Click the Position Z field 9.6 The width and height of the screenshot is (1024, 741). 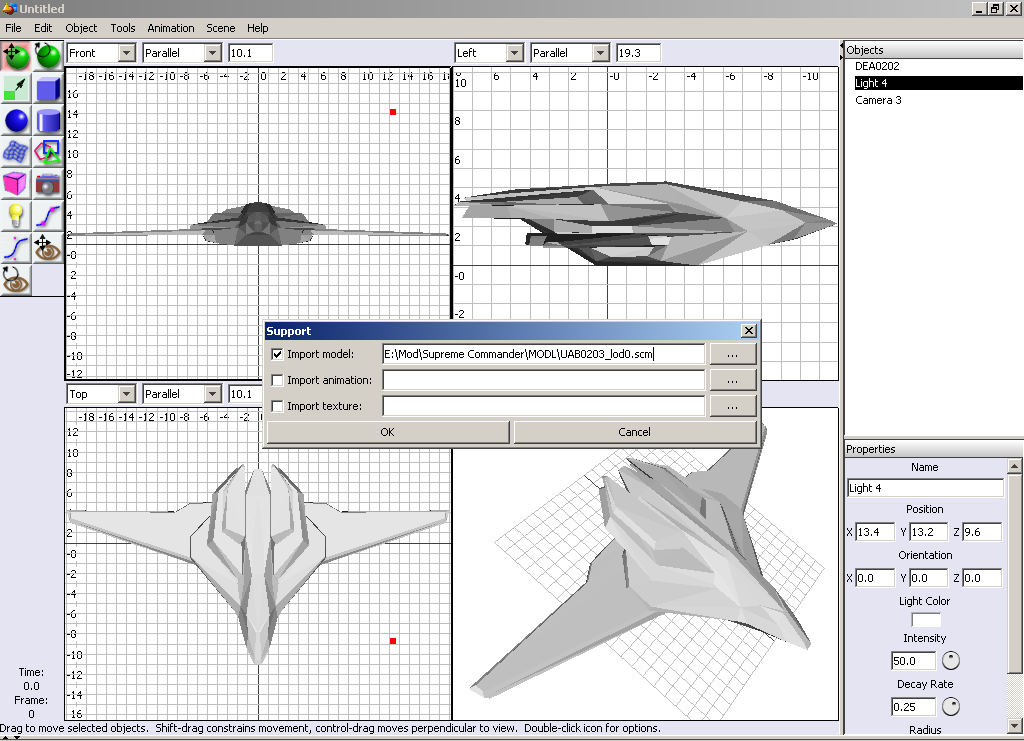tap(982, 532)
